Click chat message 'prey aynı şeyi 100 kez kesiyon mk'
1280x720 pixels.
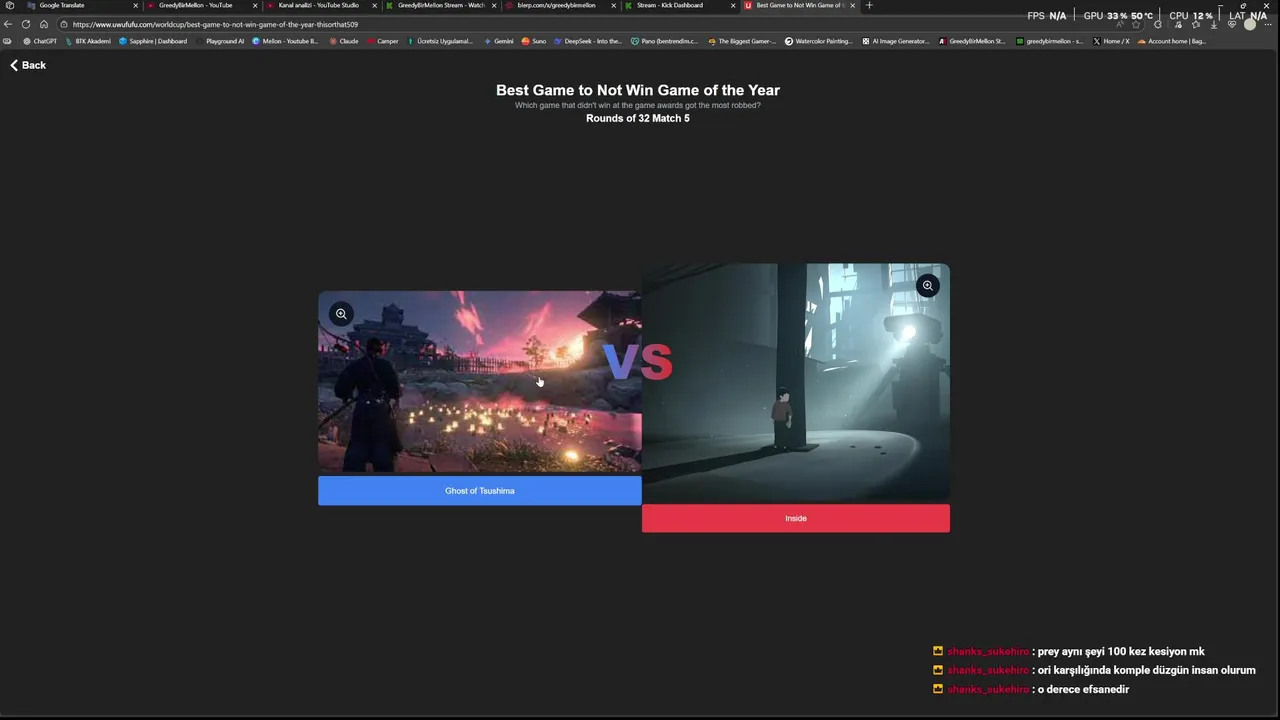pos(1121,652)
